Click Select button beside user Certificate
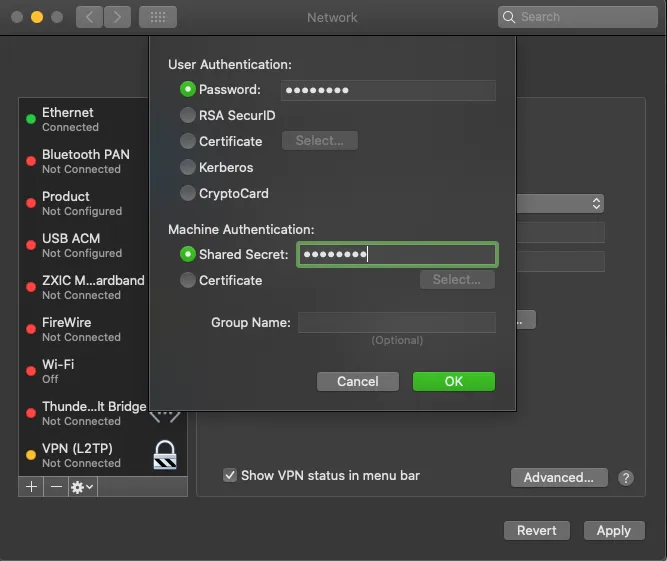Screen dimensions: 667x561 319,140
